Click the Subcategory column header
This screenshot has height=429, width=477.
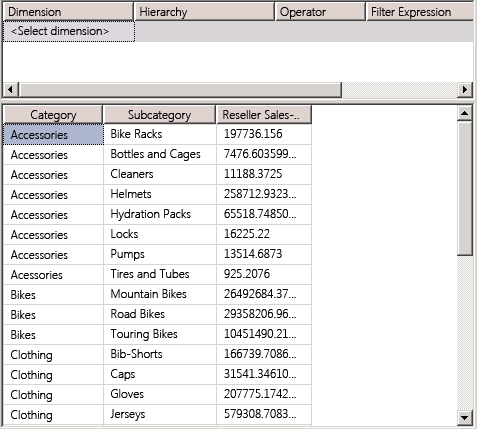click(x=160, y=115)
